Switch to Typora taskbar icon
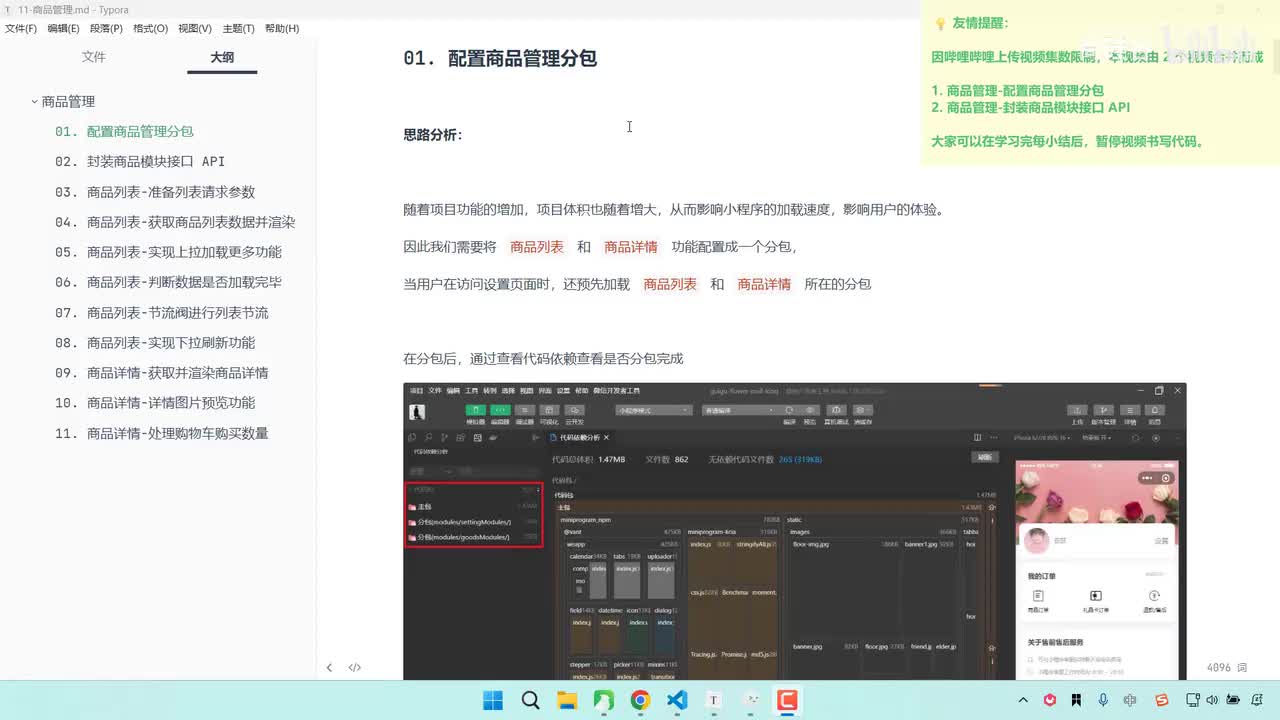Viewport: 1280px width, 720px height. coord(714,700)
